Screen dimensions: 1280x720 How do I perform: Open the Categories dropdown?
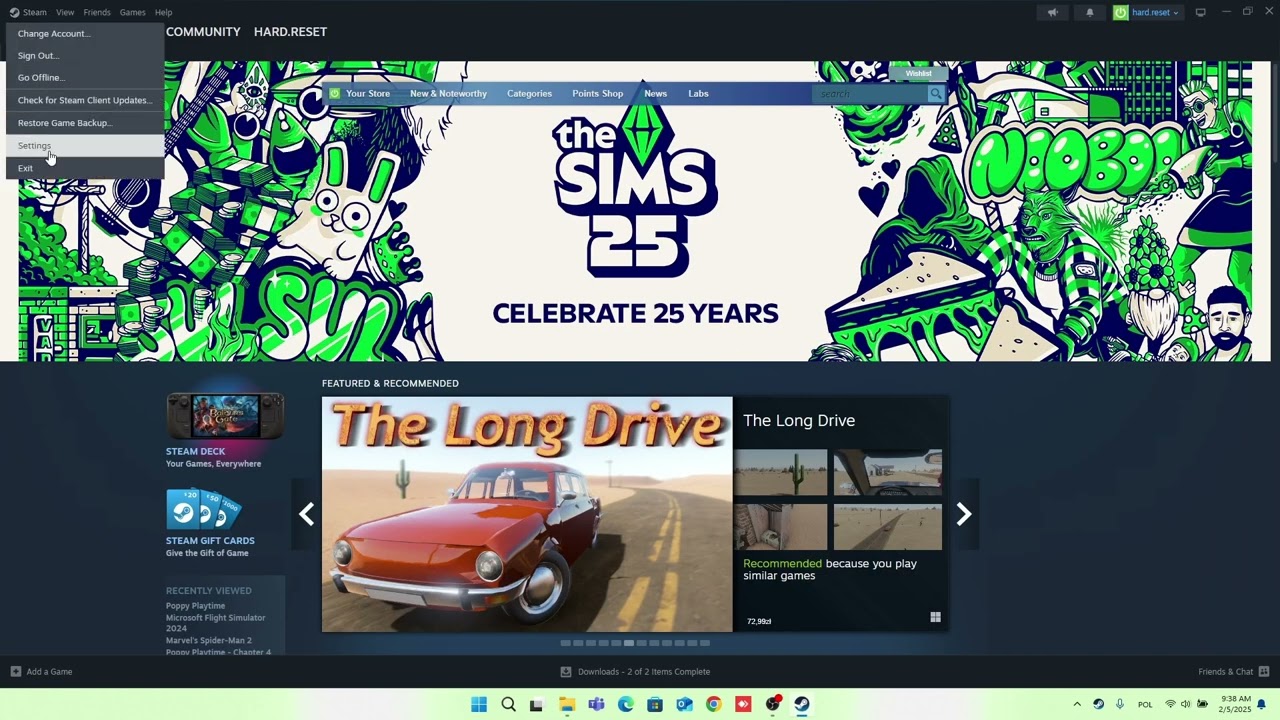coord(529,93)
